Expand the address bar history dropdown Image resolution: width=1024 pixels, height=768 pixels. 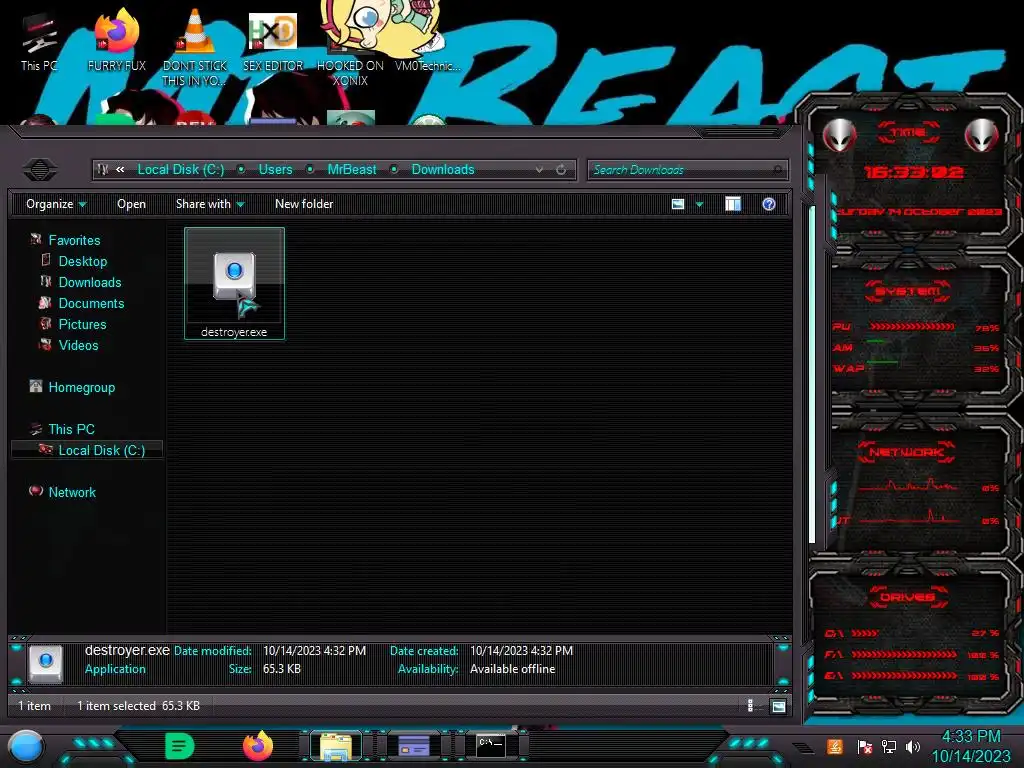(x=539, y=170)
